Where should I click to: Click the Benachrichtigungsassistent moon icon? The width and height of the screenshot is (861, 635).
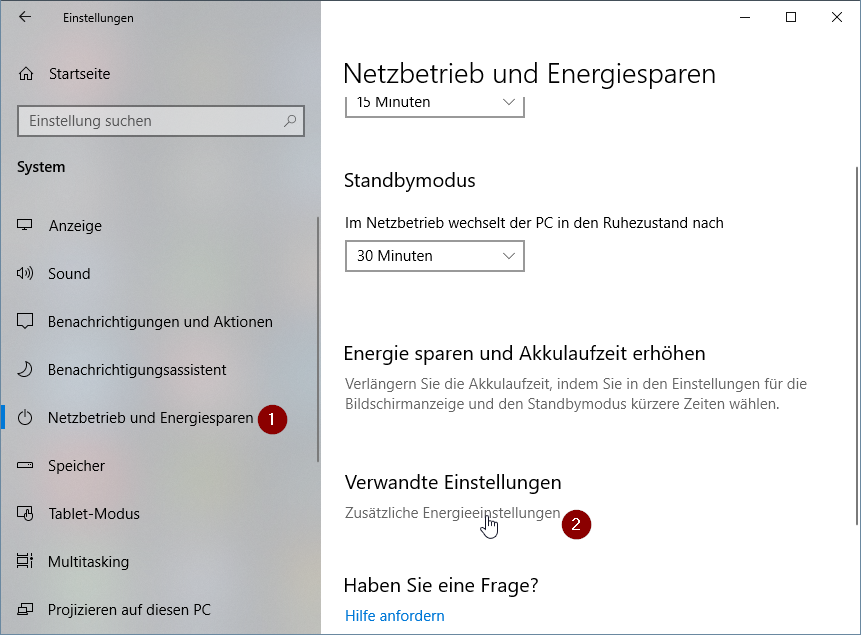click(25, 369)
